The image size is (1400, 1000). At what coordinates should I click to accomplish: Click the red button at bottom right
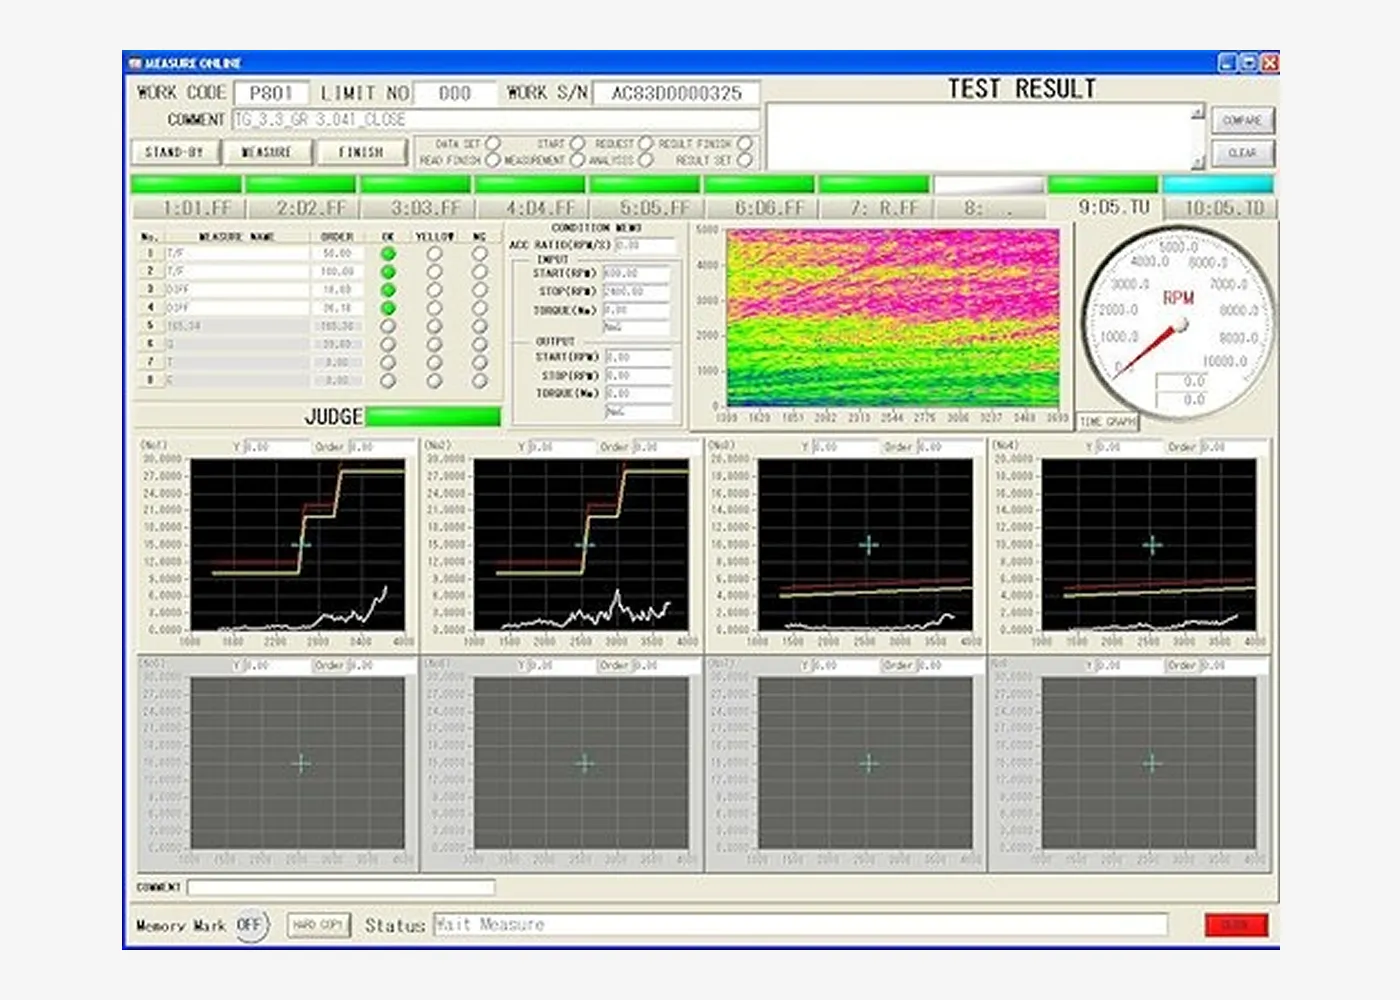[x=1236, y=925]
